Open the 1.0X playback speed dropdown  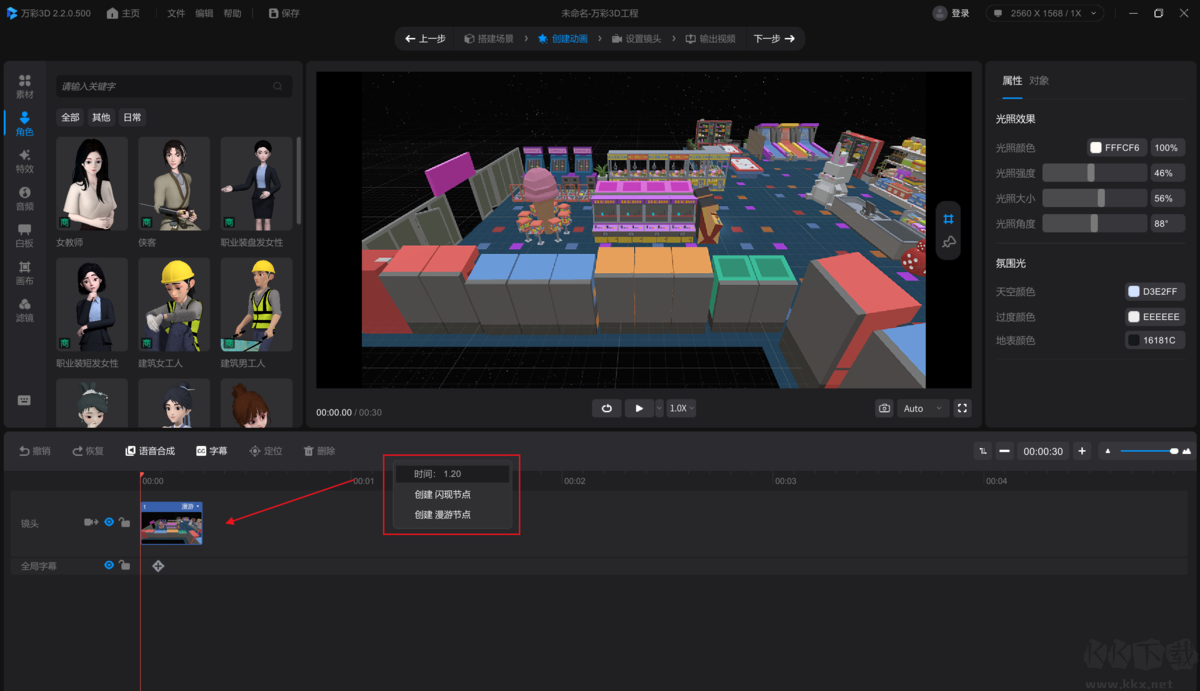(681, 408)
